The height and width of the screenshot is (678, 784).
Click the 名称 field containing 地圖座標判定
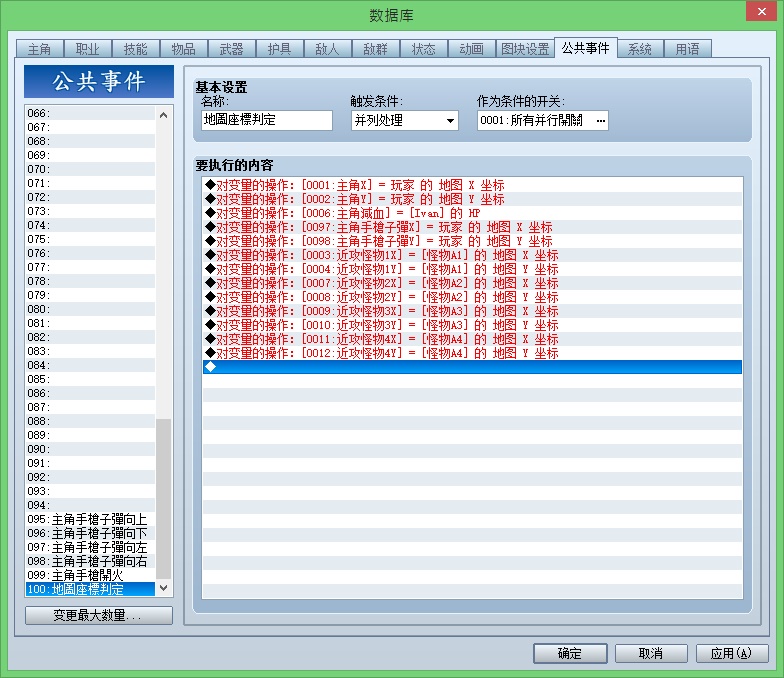(267, 120)
